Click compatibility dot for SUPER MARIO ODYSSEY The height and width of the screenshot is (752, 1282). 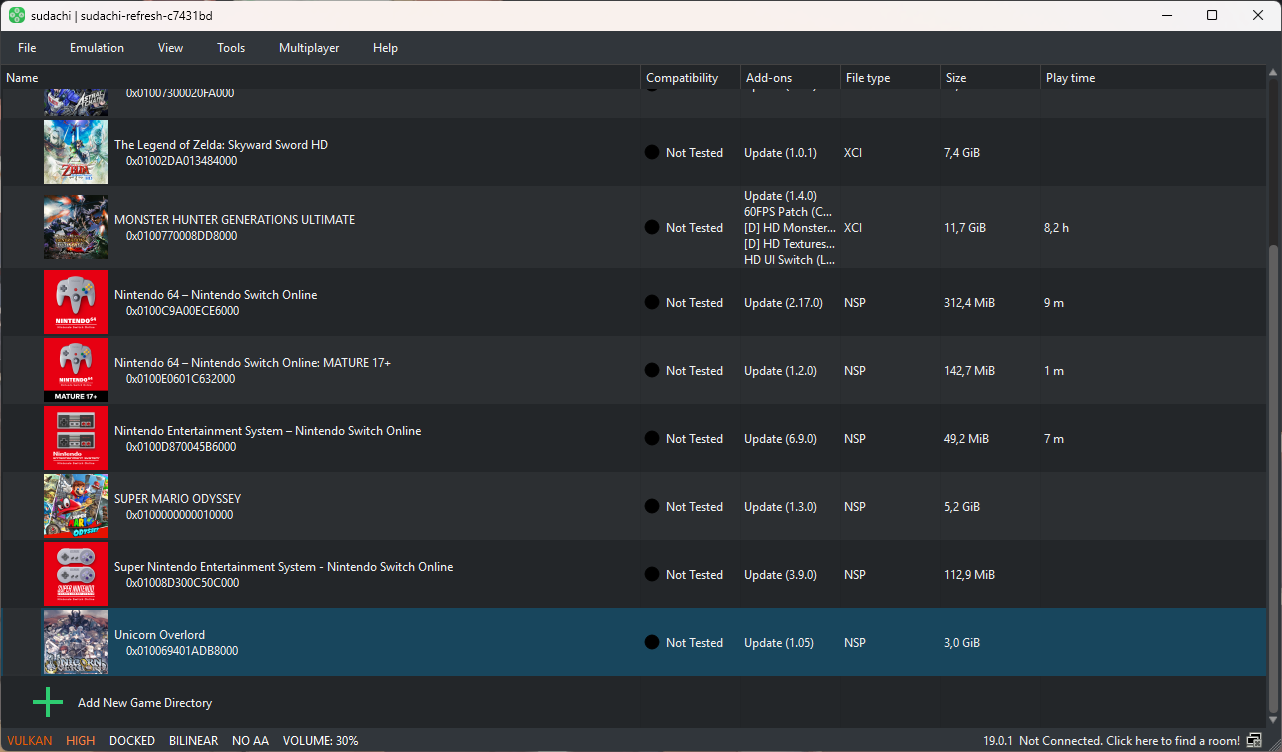coord(652,507)
